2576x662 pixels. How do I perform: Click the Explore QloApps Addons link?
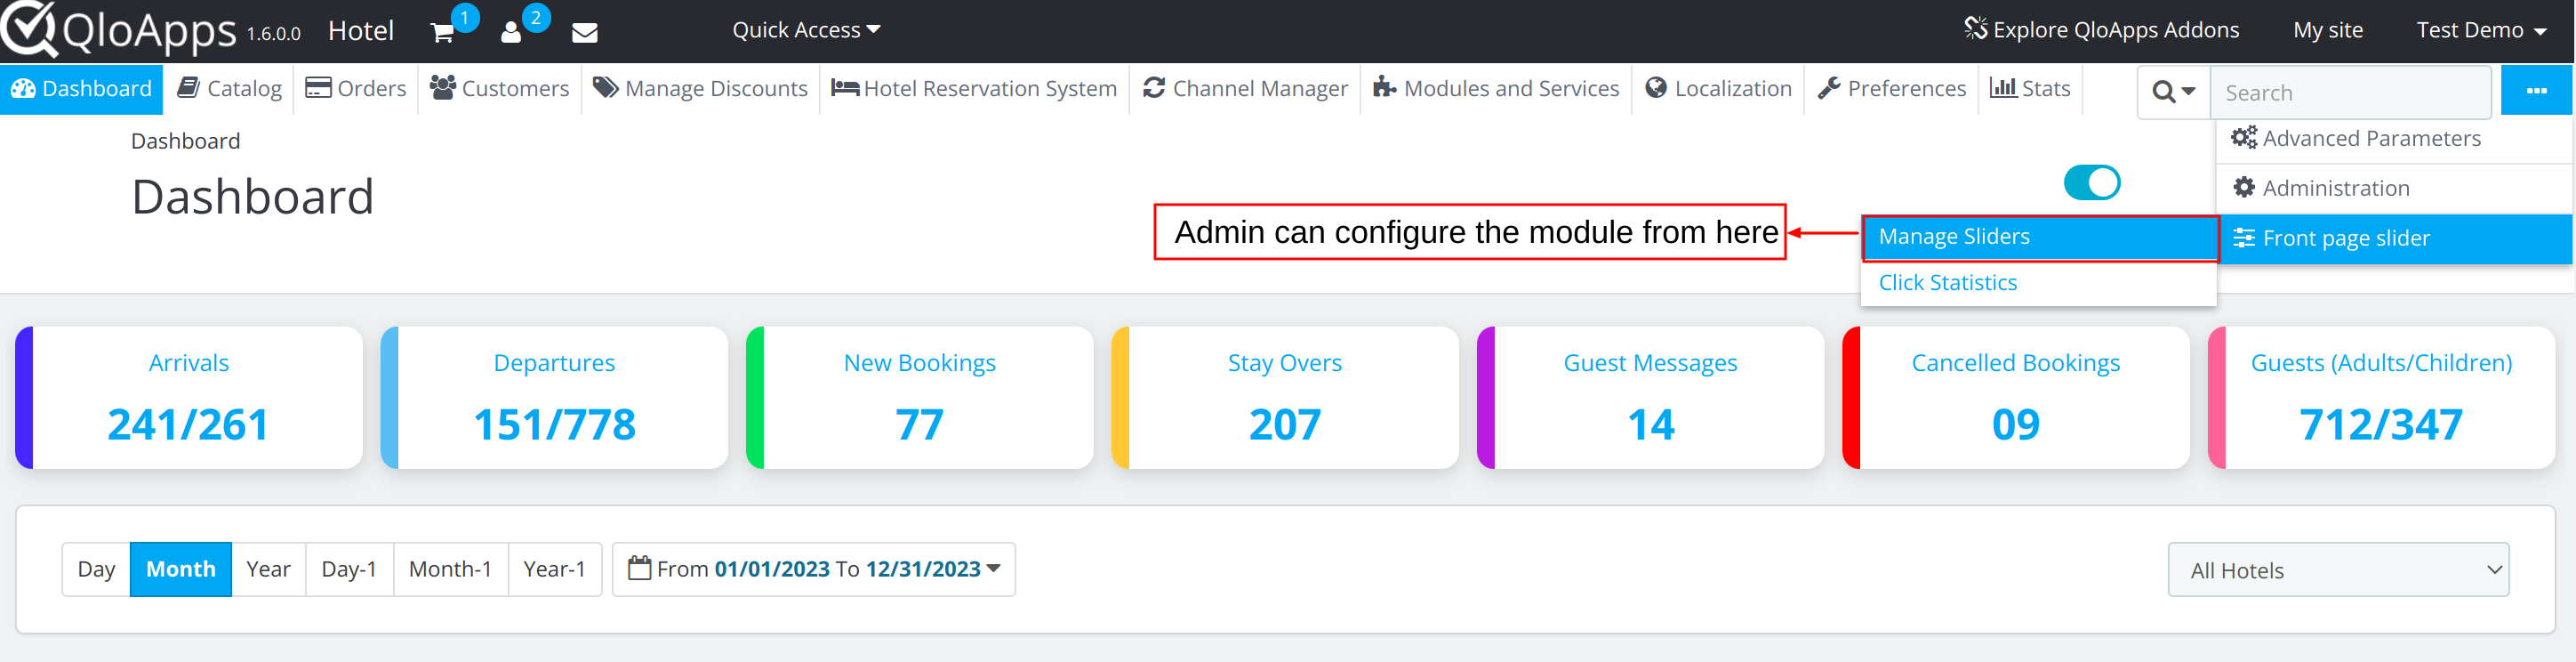point(2102,30)
